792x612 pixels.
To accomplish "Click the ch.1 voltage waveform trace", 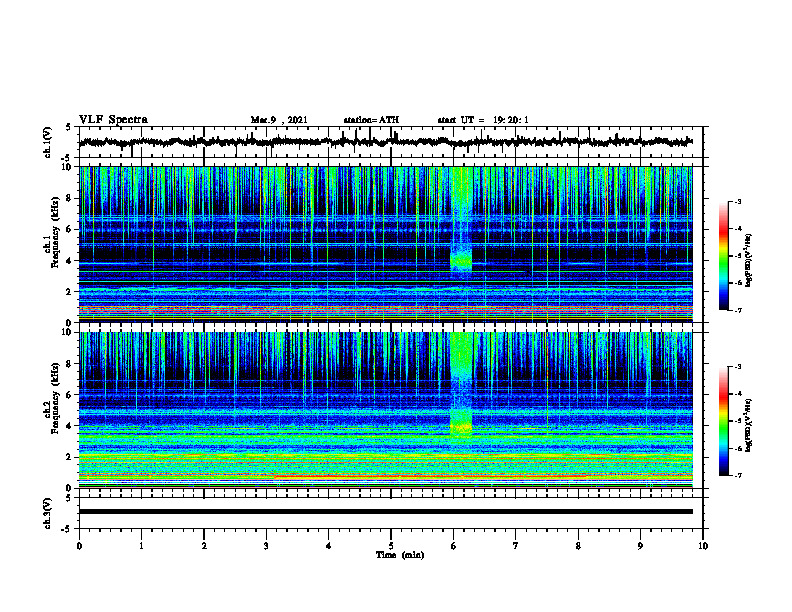I will point(386,142).
